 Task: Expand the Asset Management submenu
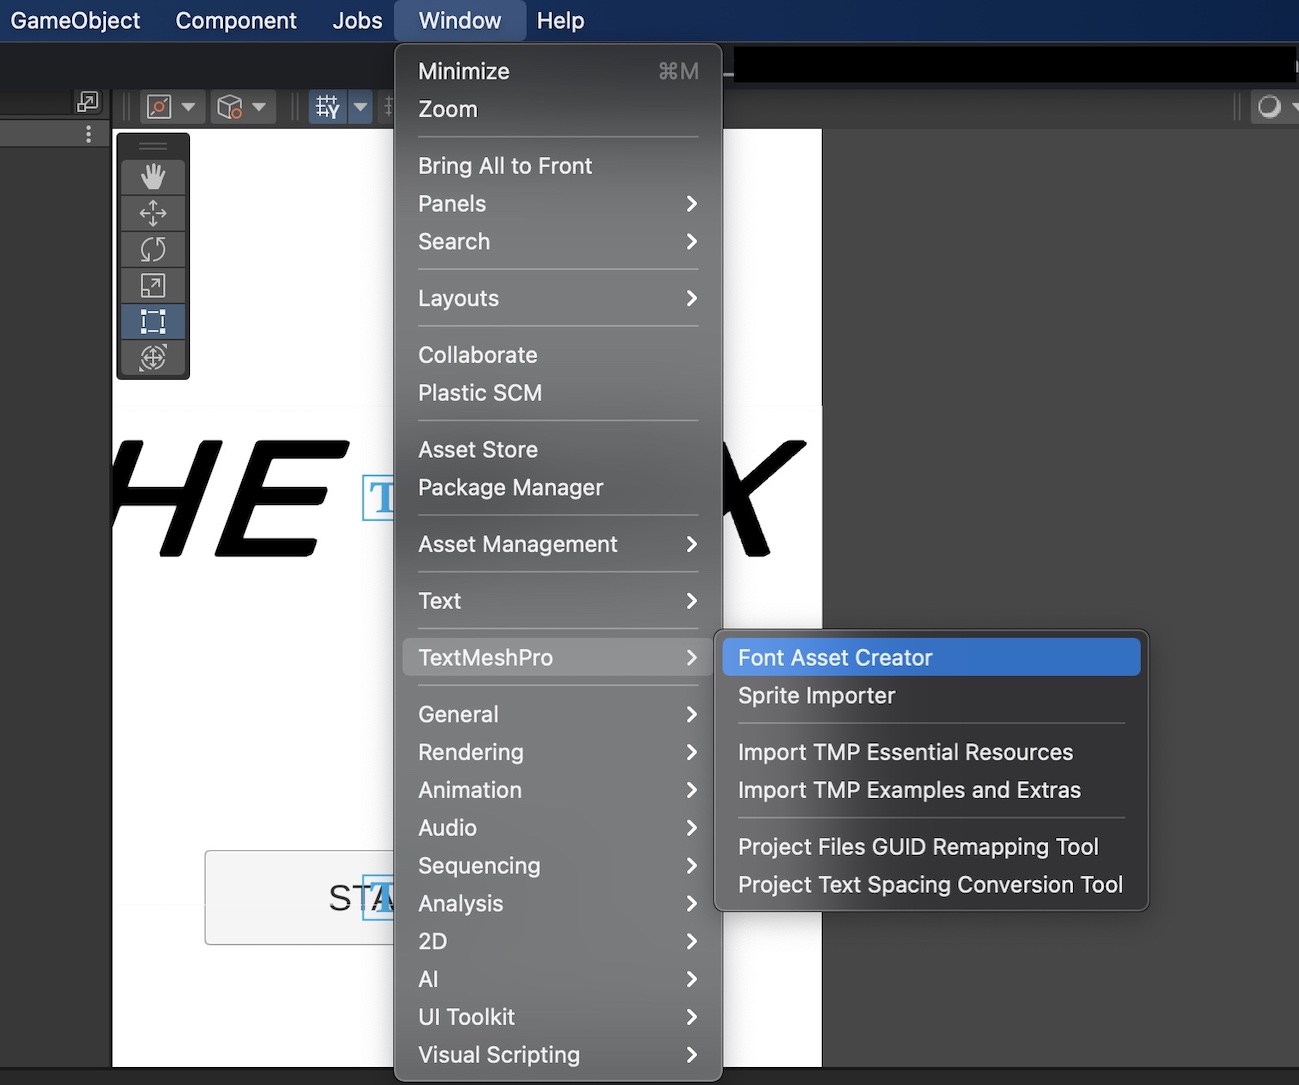coord(558,544)
